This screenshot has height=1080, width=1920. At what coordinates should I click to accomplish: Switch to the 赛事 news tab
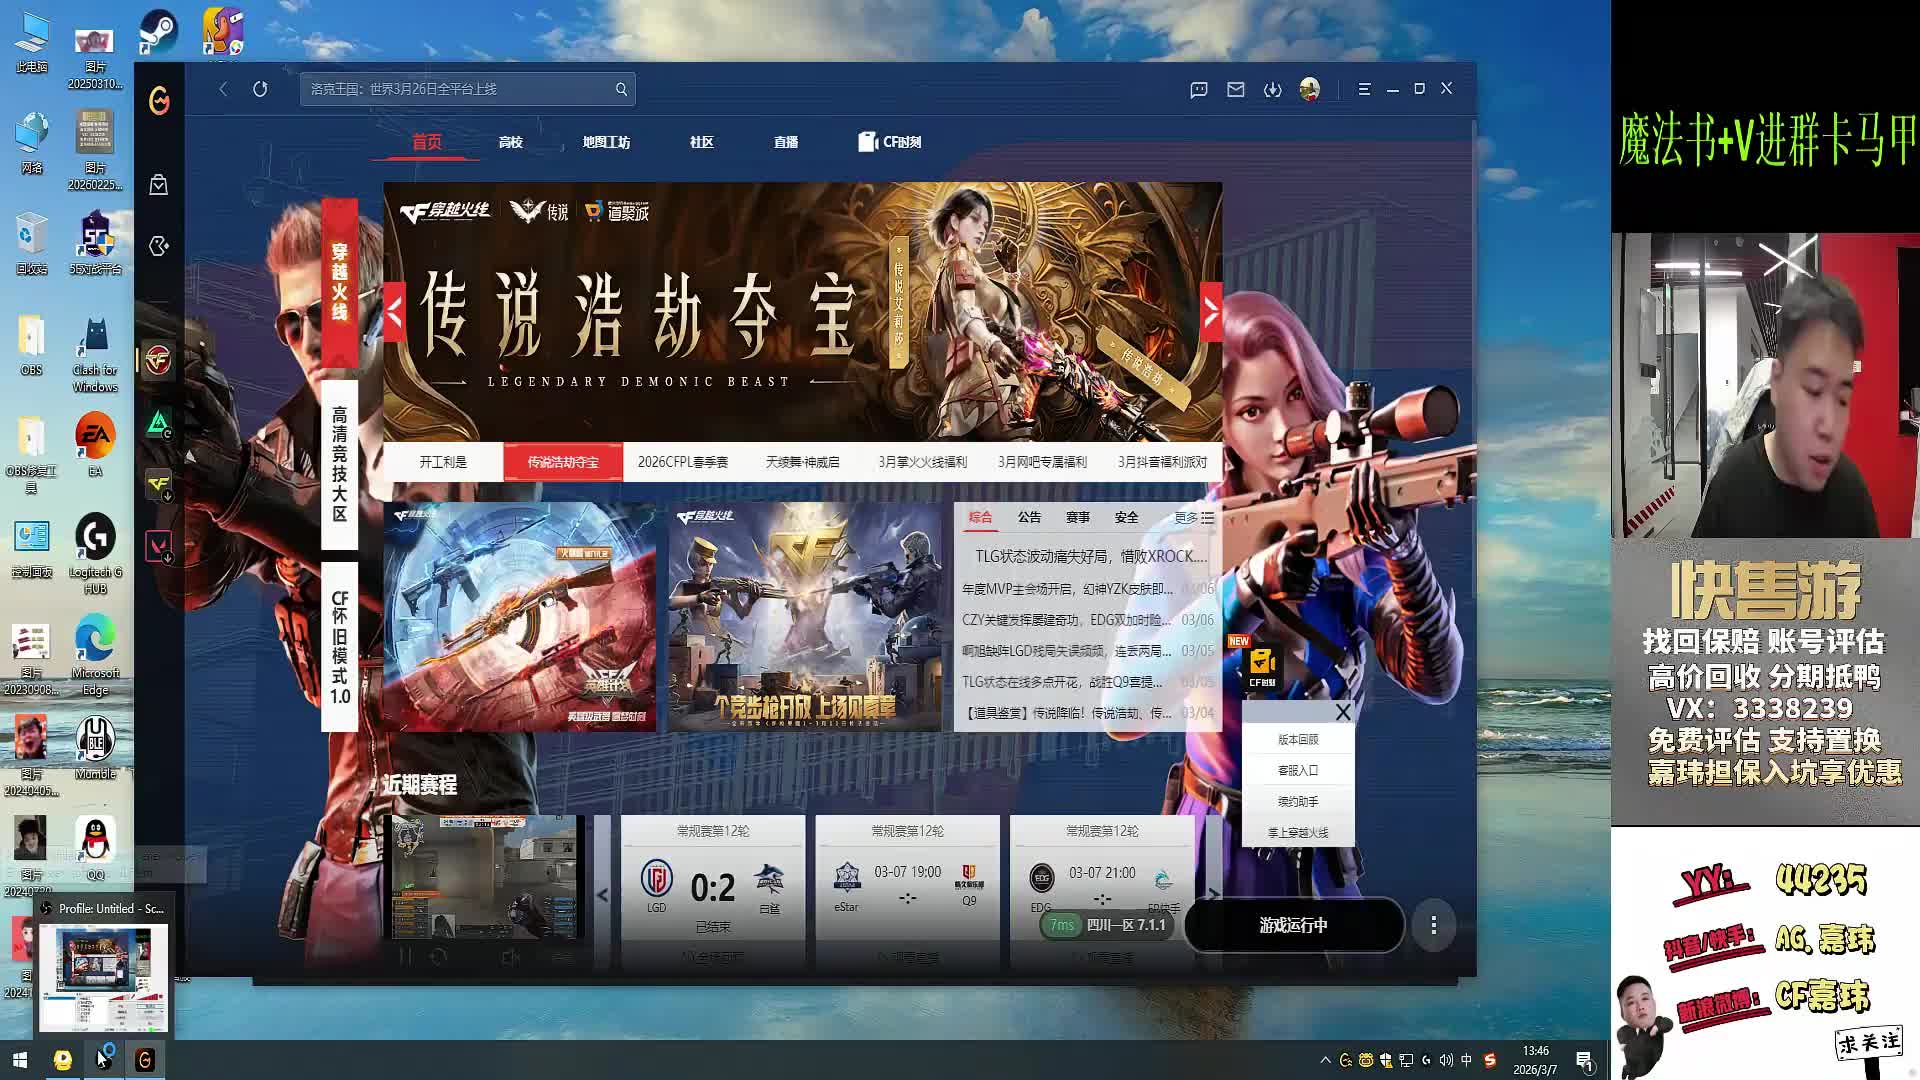coord(1078,517)
